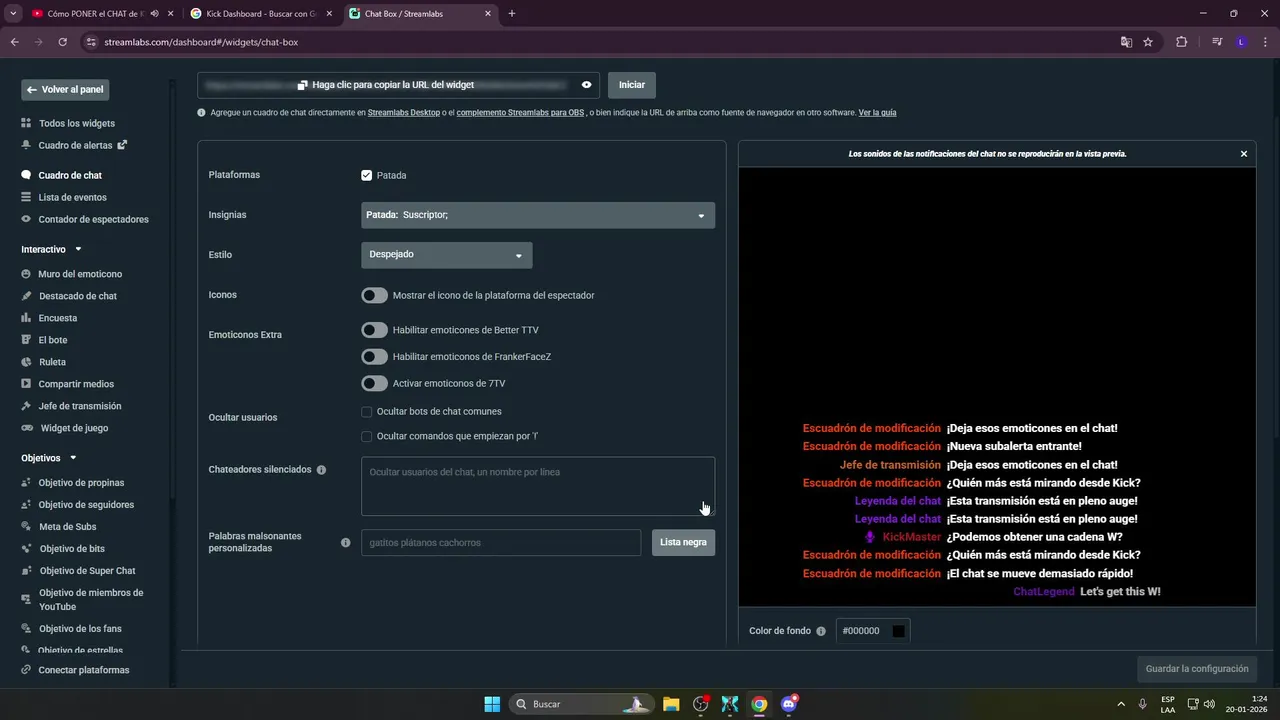Open the Insignias dropdown showing Suscriptor
The width and height of the screenshot is (1280, 720).
(538, 215)
